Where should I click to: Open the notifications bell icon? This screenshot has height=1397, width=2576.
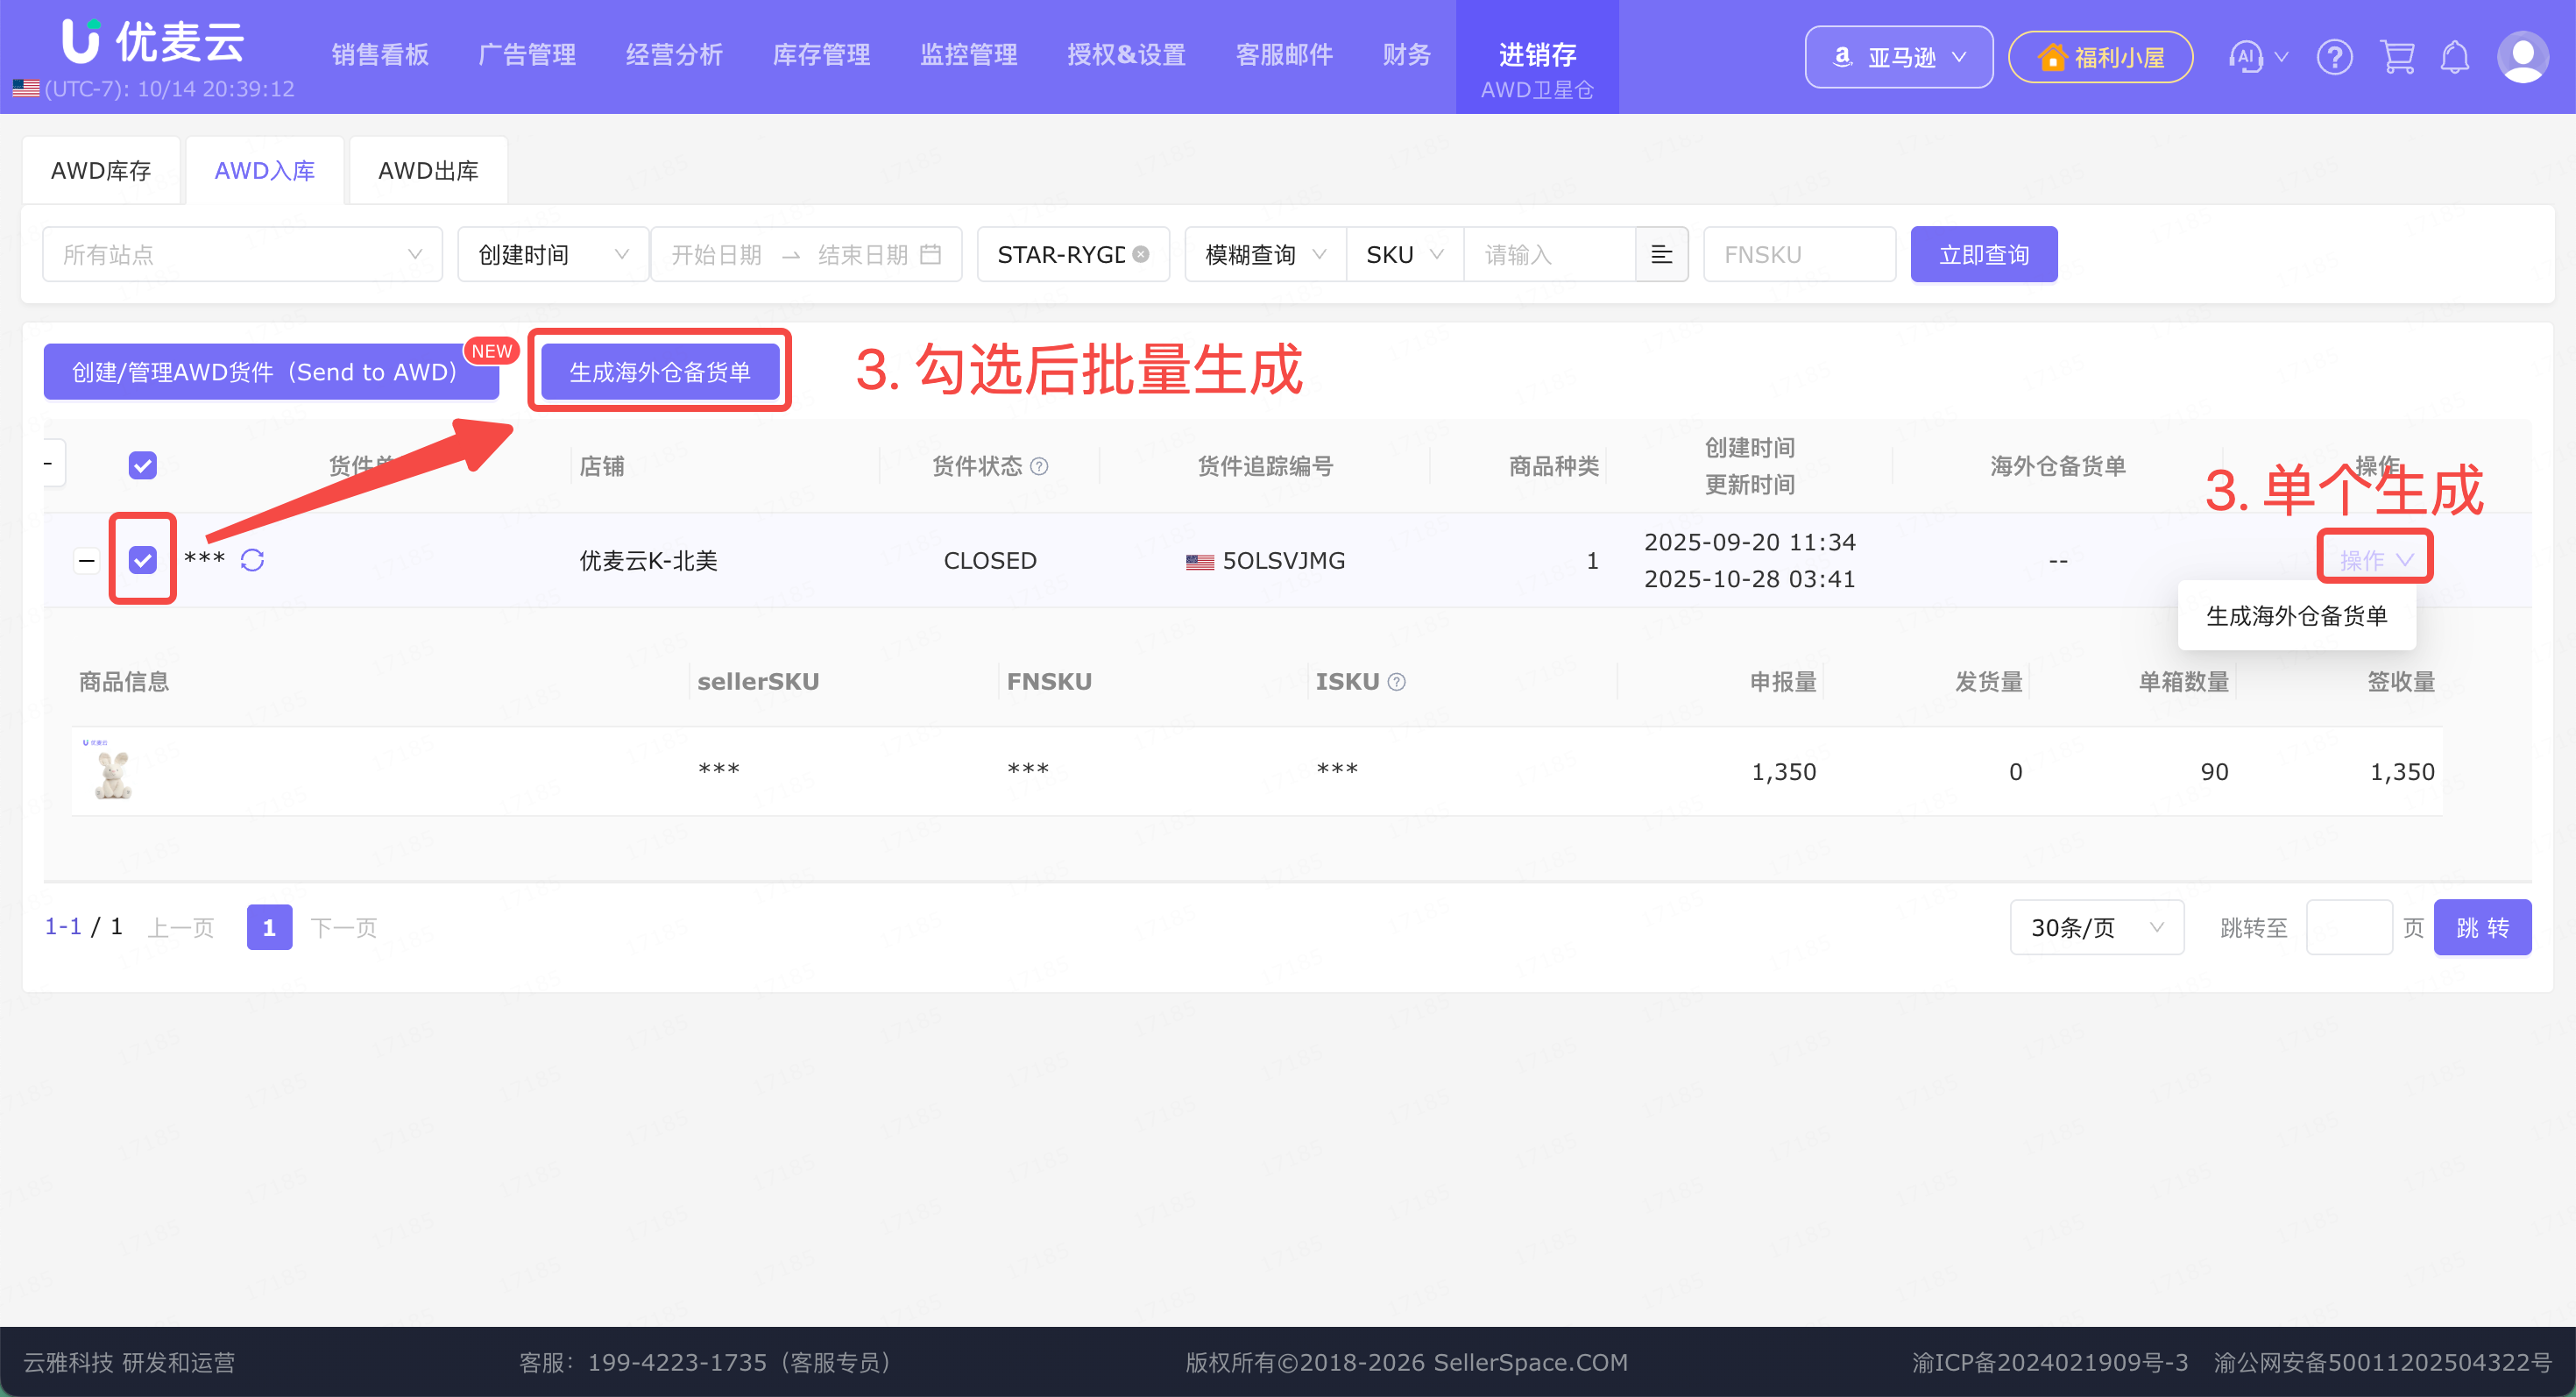(x=2455, y=57)
